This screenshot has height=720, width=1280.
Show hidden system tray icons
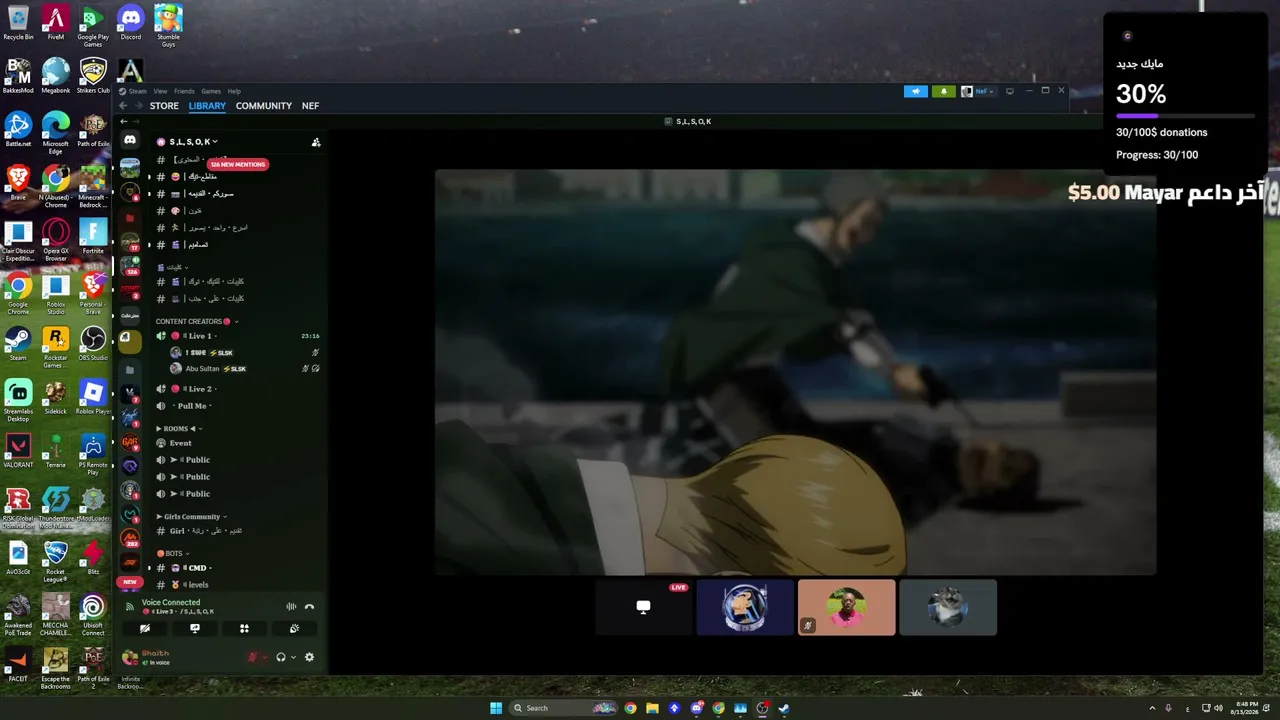coord(1152,708)
